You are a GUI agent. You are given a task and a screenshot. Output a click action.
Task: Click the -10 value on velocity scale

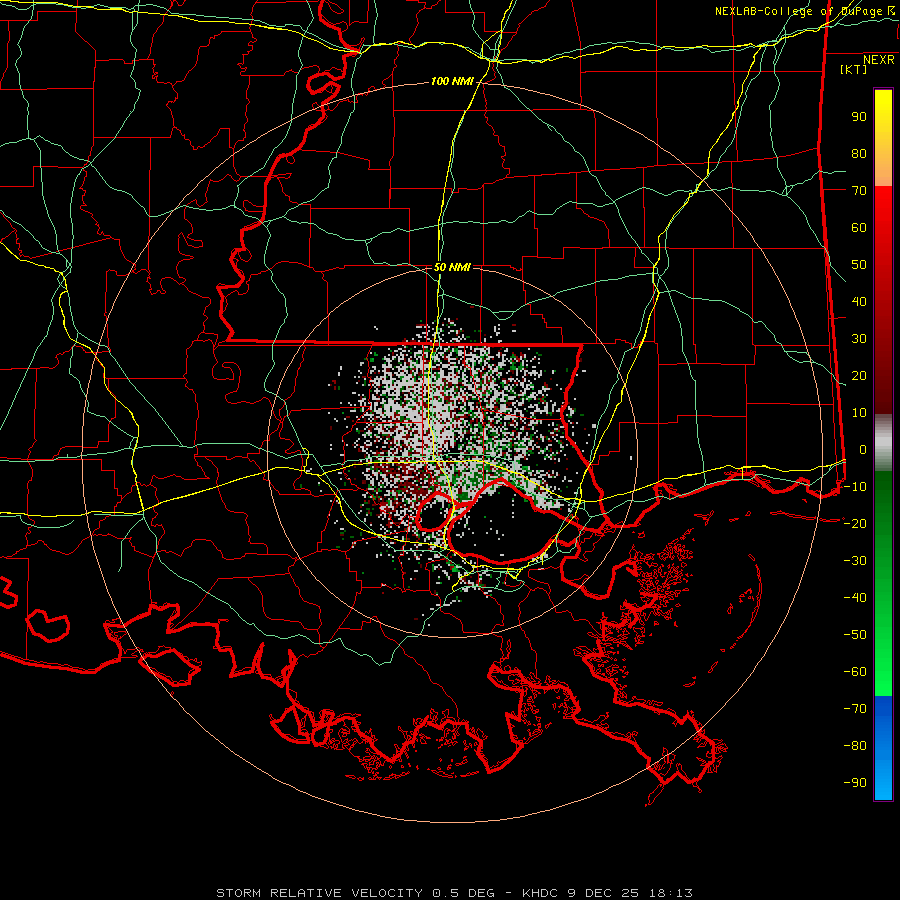tap(855, 487)
